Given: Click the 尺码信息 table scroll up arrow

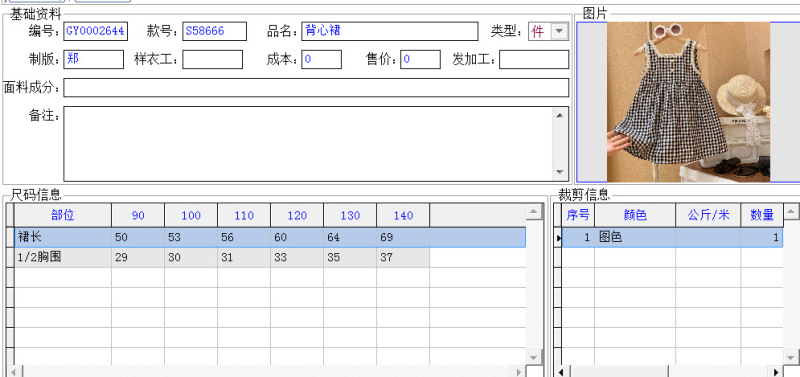Looking at the screenshot, I should (534, 211).
